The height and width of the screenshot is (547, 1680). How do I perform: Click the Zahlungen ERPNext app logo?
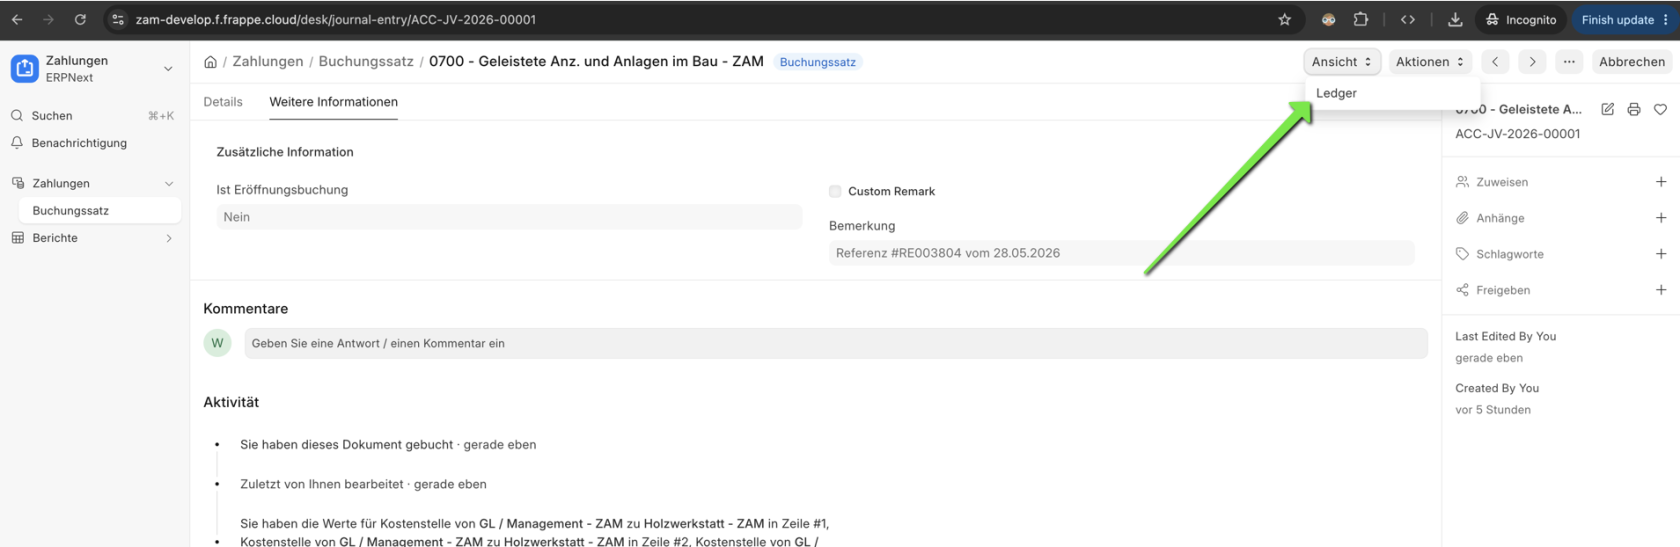click(25, 68)
